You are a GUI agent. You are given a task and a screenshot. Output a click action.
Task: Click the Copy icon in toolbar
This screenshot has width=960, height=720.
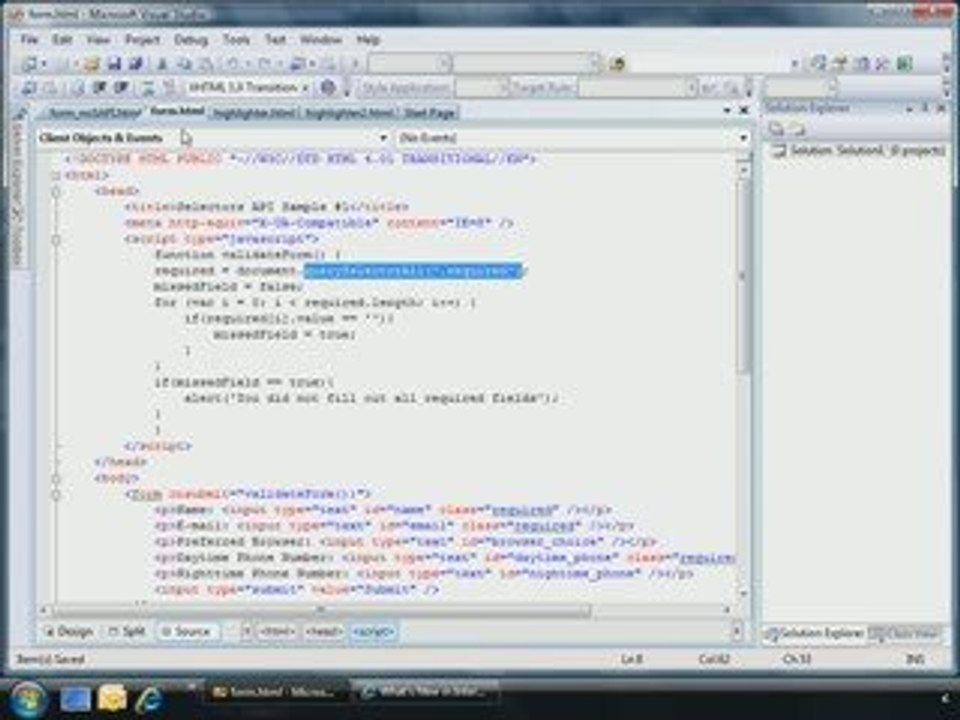click(184, 63)
